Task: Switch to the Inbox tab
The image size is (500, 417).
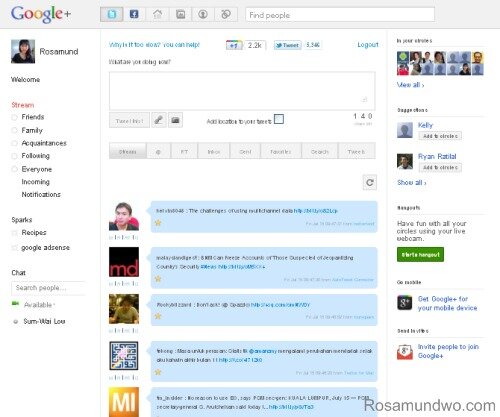Action: click(x=214, y=152)
